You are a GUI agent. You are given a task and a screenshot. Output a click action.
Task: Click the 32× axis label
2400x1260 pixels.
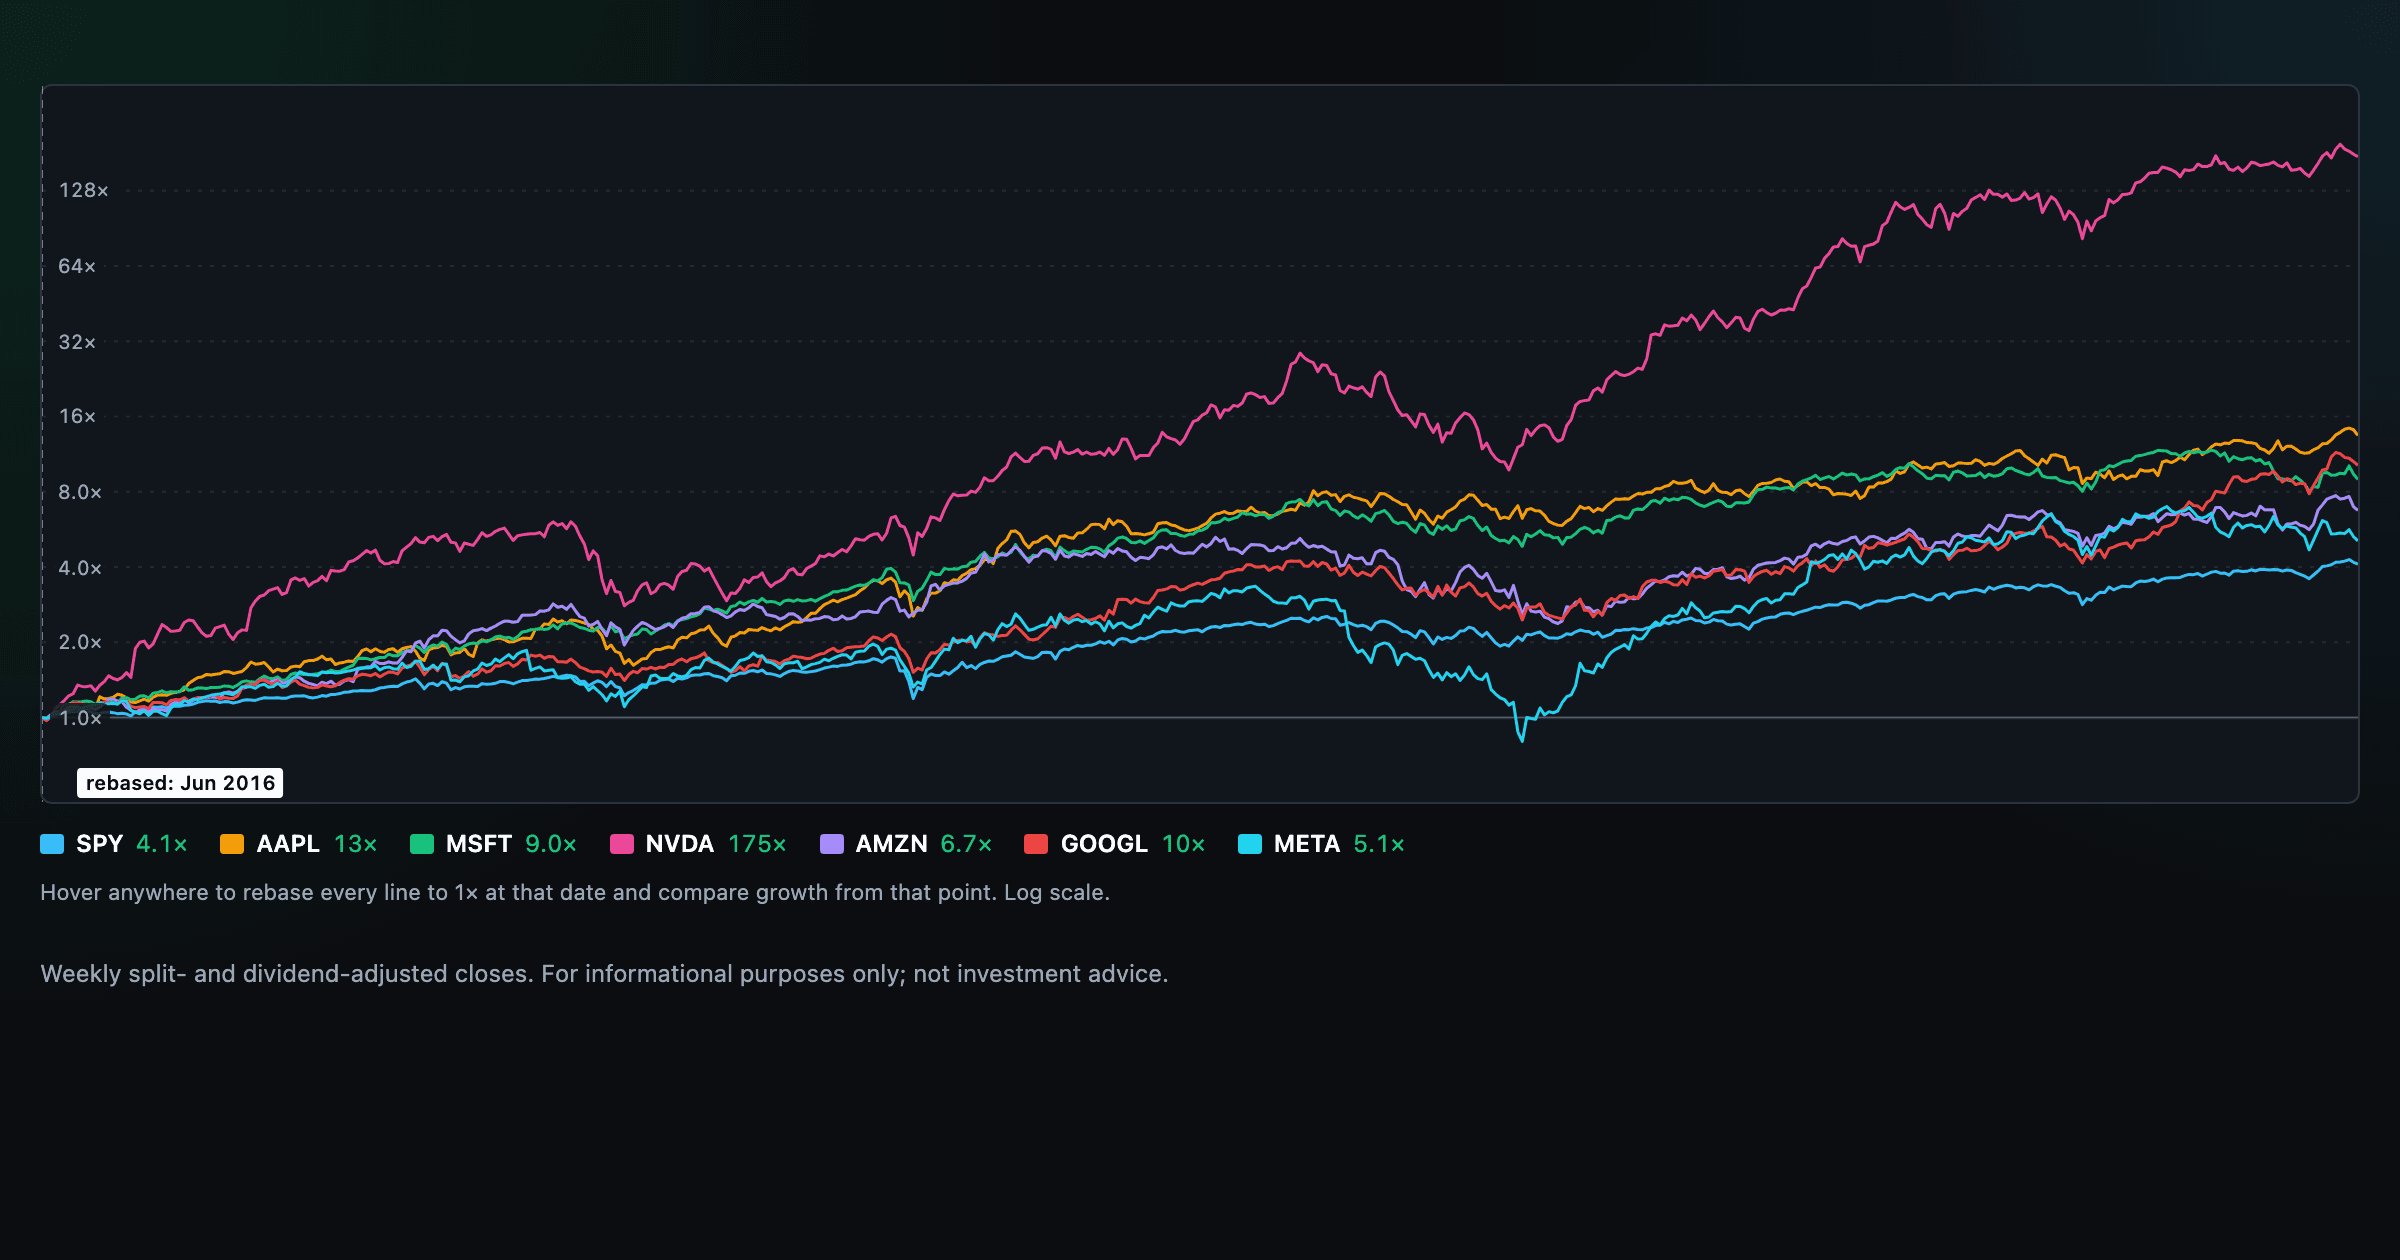(77, 342)
